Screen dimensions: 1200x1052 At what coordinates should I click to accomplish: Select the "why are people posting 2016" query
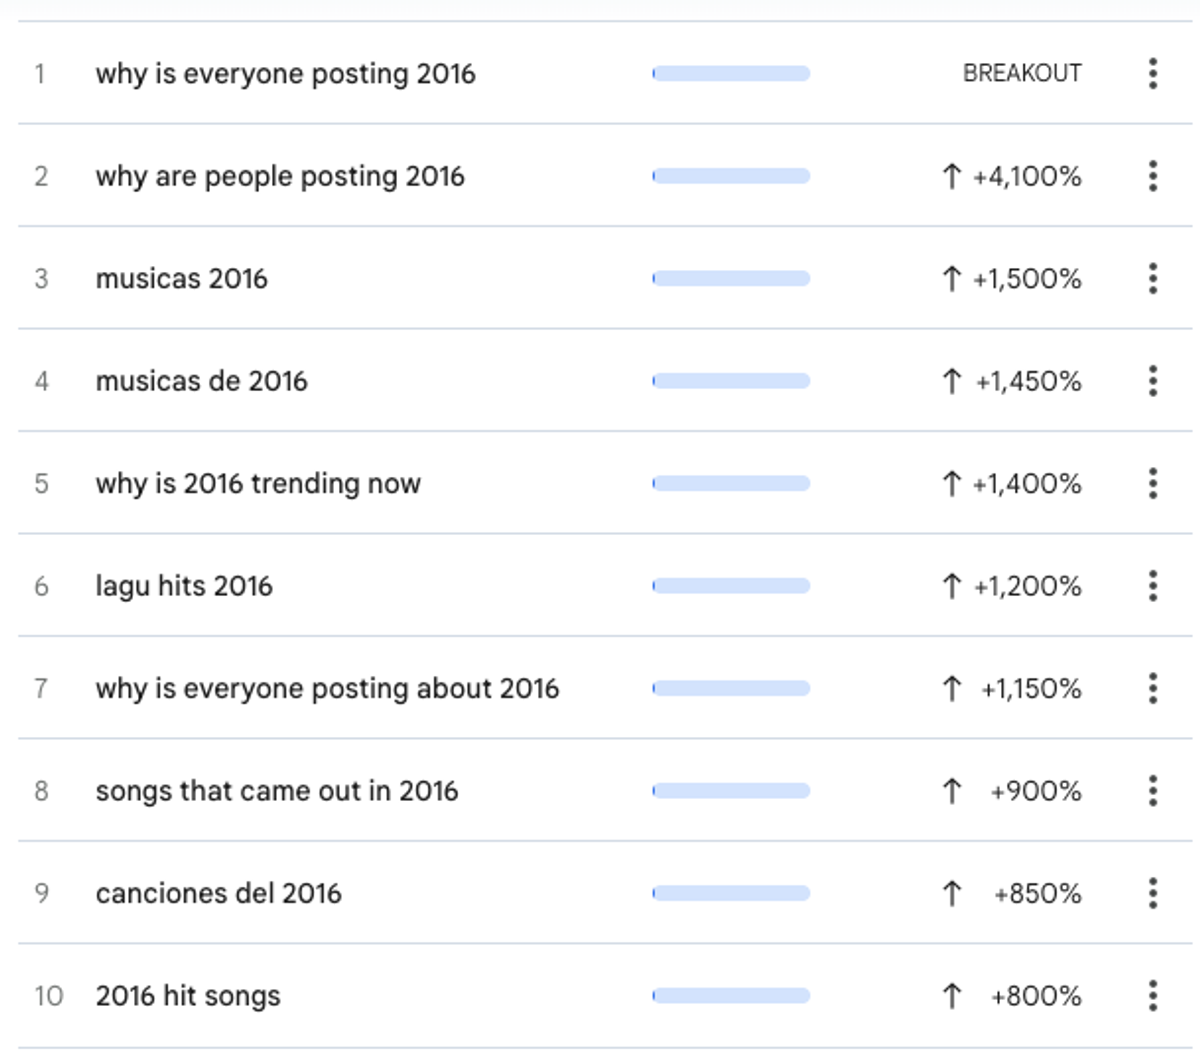280,177
